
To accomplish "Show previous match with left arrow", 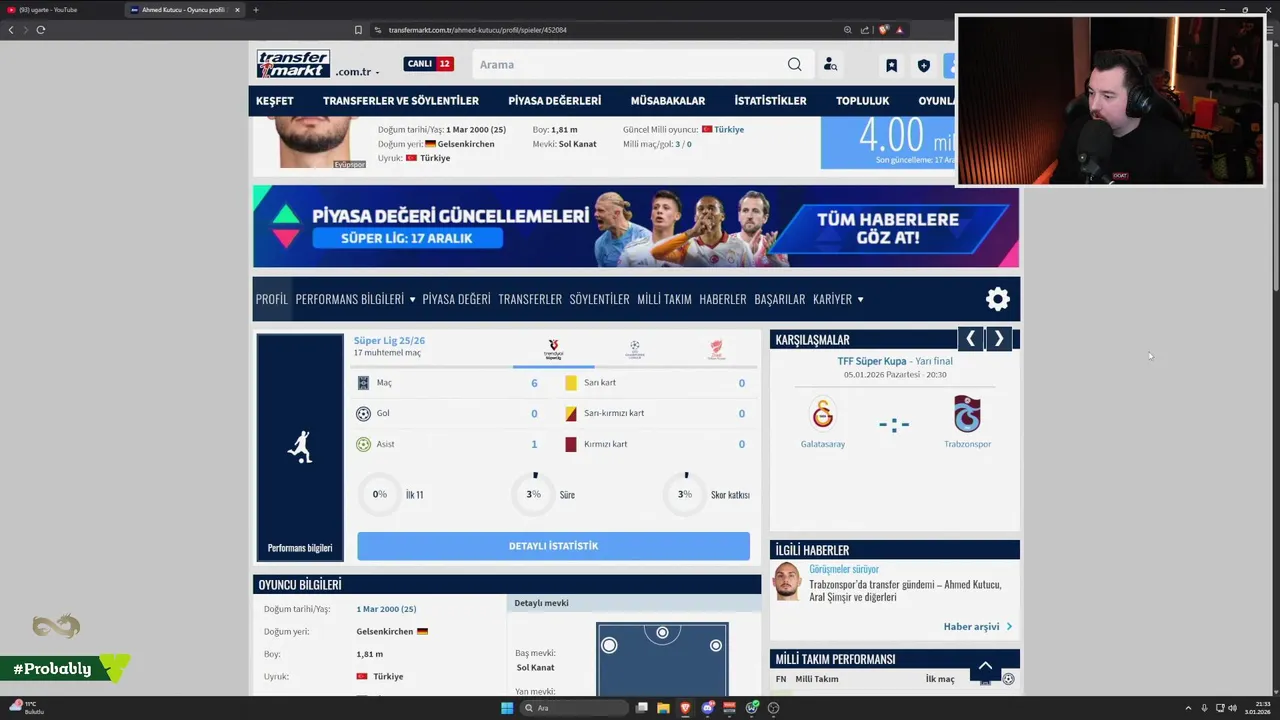I will [x=970, y=339].
